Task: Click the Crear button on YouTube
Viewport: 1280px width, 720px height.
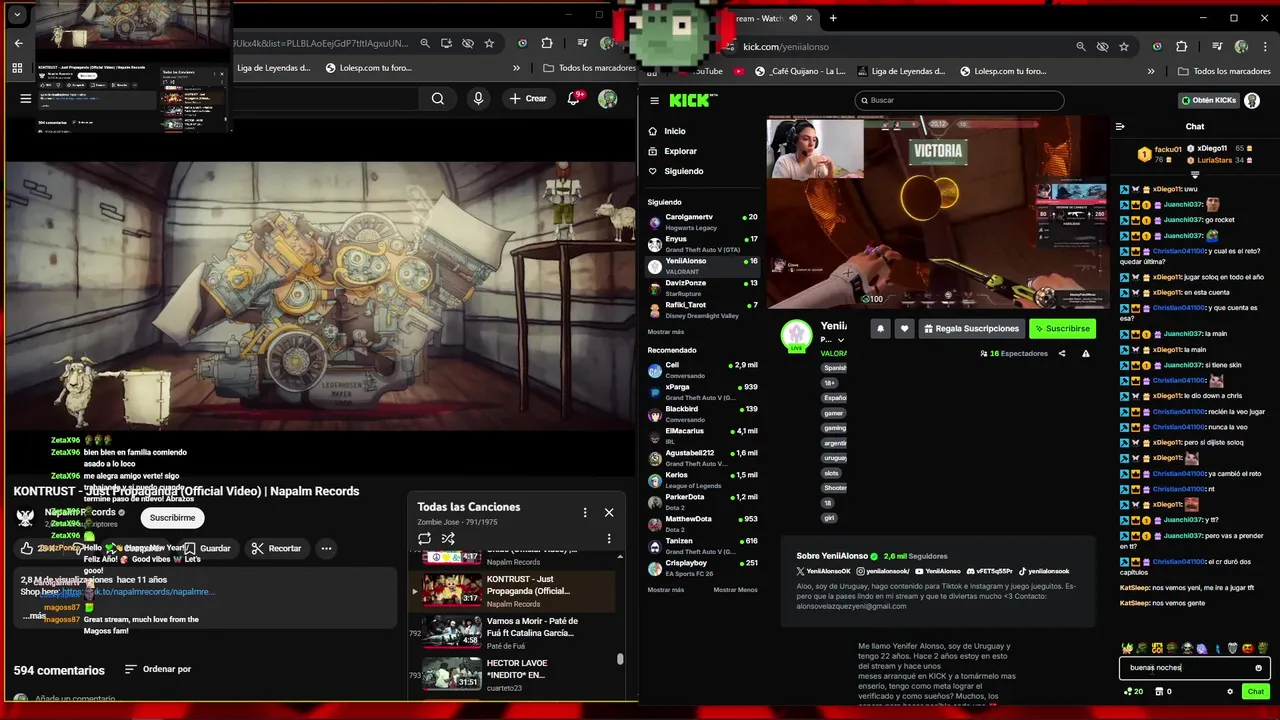Action: pos(528,98)
